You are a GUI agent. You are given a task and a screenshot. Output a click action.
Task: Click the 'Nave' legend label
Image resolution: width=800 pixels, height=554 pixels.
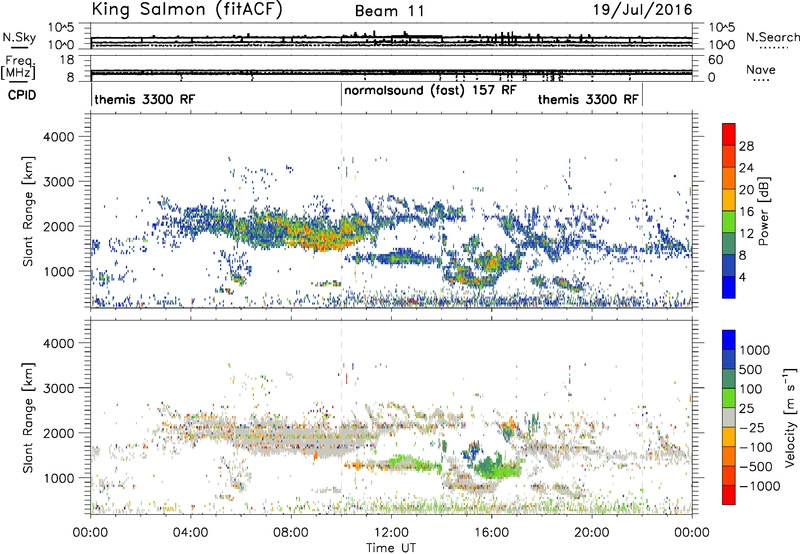pyautogui.click(x=761, y=70)
